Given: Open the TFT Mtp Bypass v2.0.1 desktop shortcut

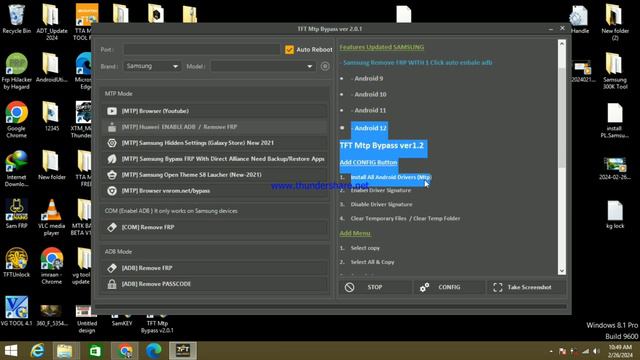Looking at the screenshot, I should 157,323.
